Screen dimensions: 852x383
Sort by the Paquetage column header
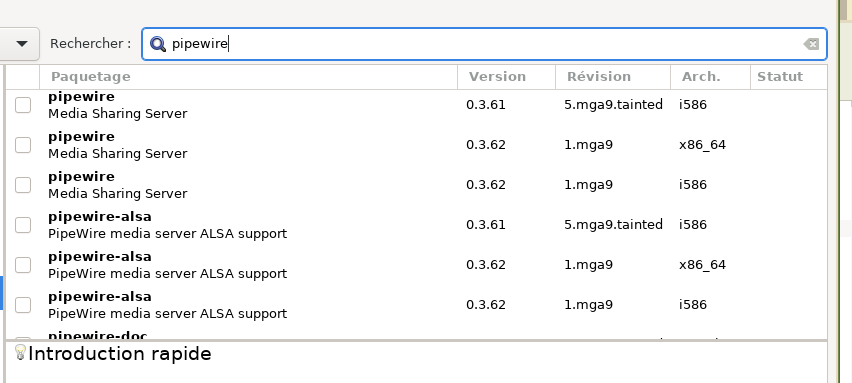(248, 77)
